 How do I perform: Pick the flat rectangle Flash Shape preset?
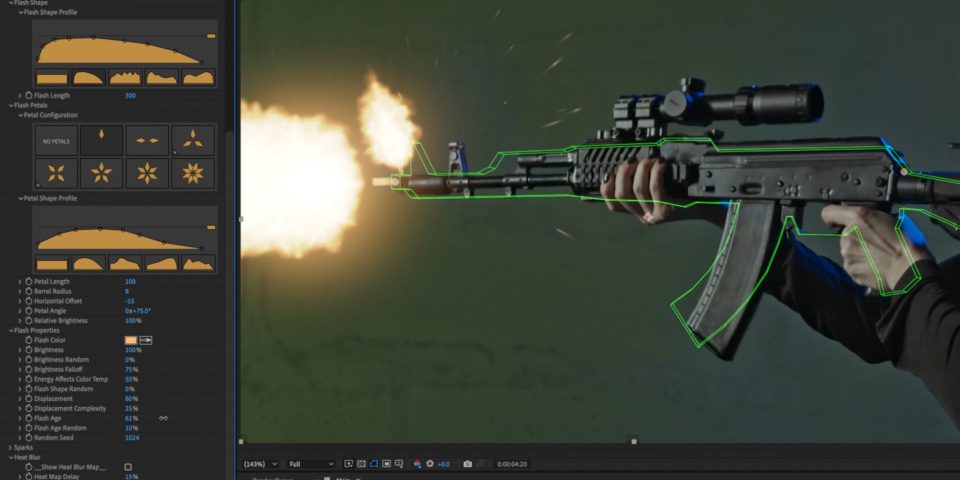52,77
